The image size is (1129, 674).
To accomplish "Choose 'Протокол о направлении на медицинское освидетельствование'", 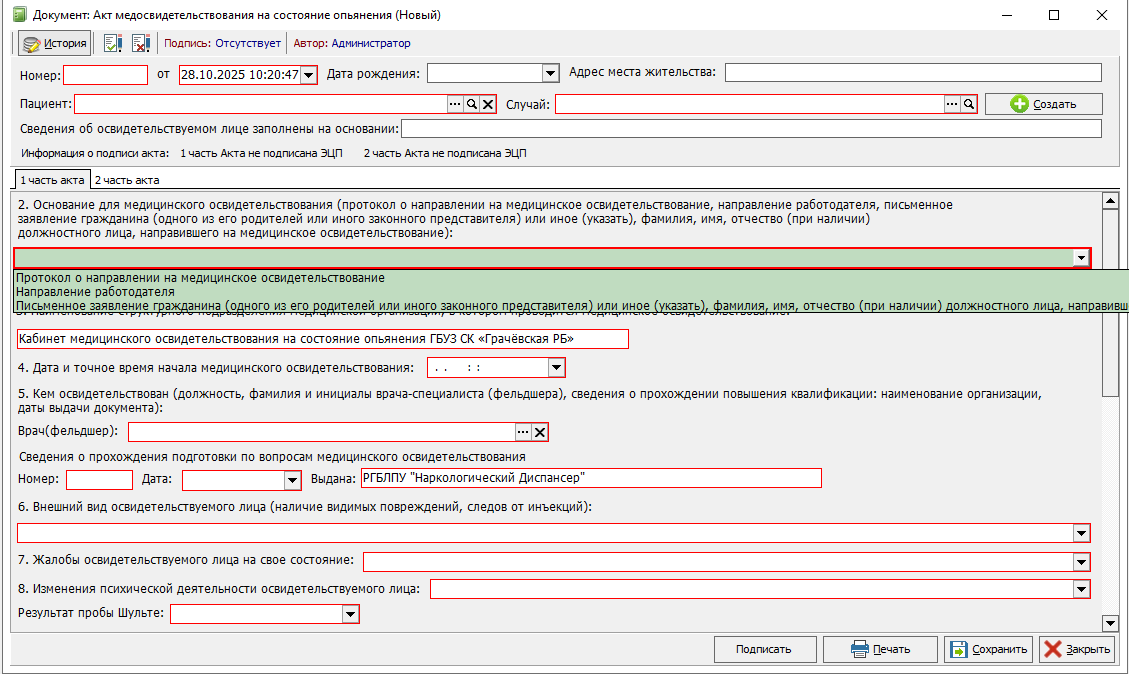I will point(200,277).
